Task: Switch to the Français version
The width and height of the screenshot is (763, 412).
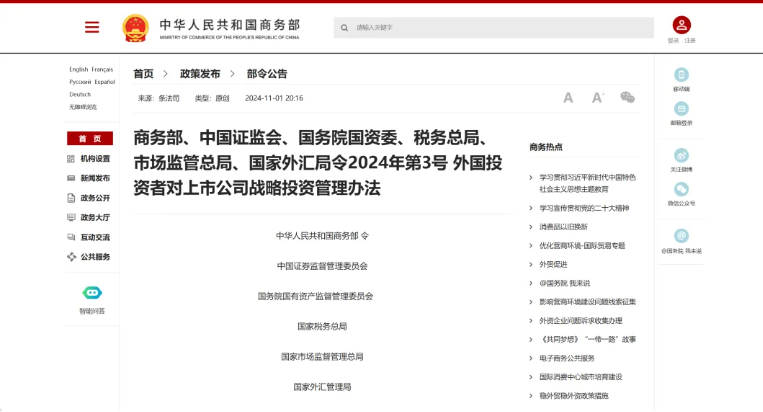Action: click(102, 70)
